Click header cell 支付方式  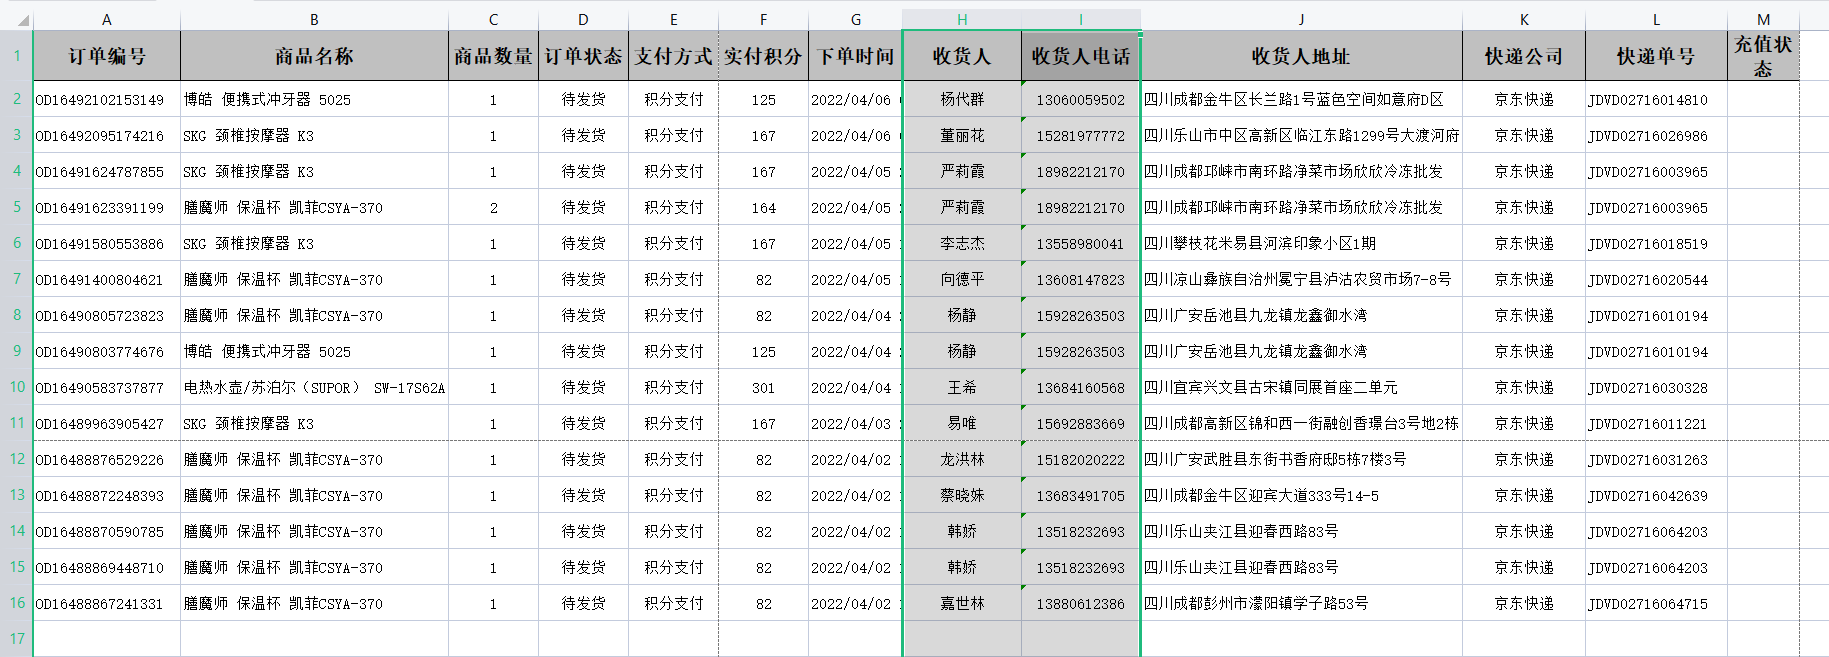click(x=673, y=56)
